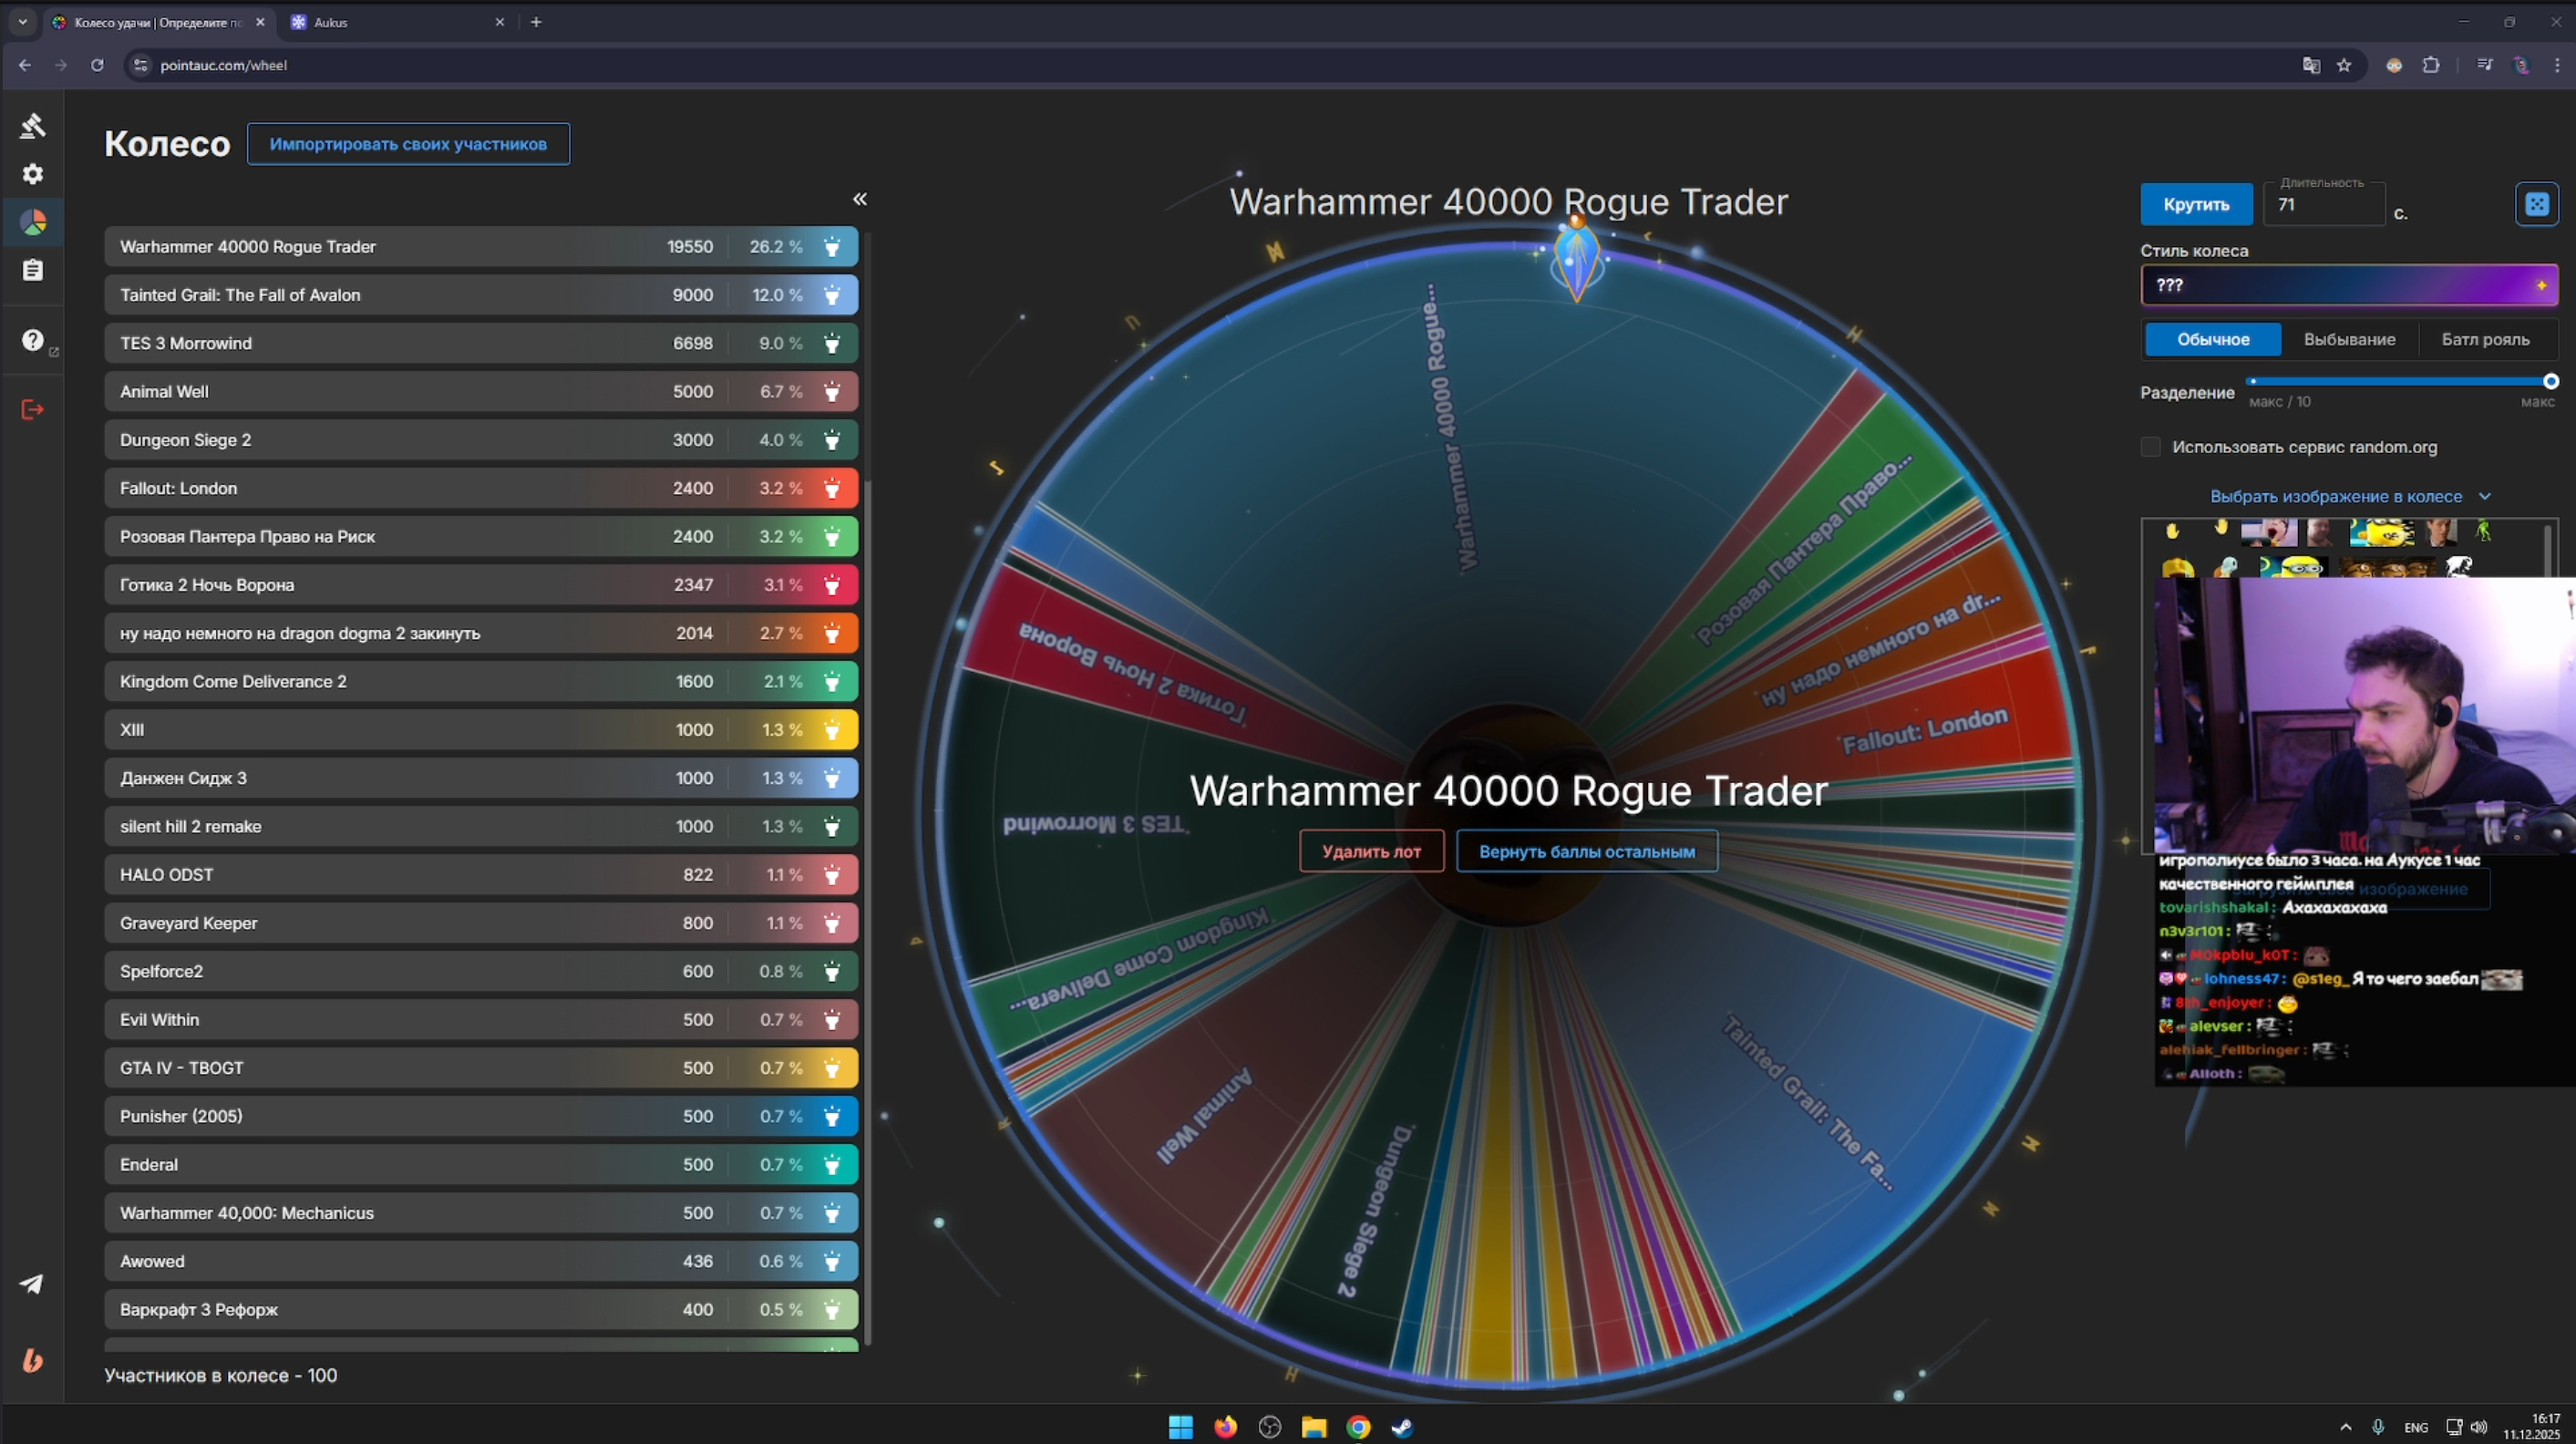Image resolution: width=2576 pixels, height=1444 pixels.
Task: Select the Батл рояль wheel mode
Action: tap(2485, 340)
